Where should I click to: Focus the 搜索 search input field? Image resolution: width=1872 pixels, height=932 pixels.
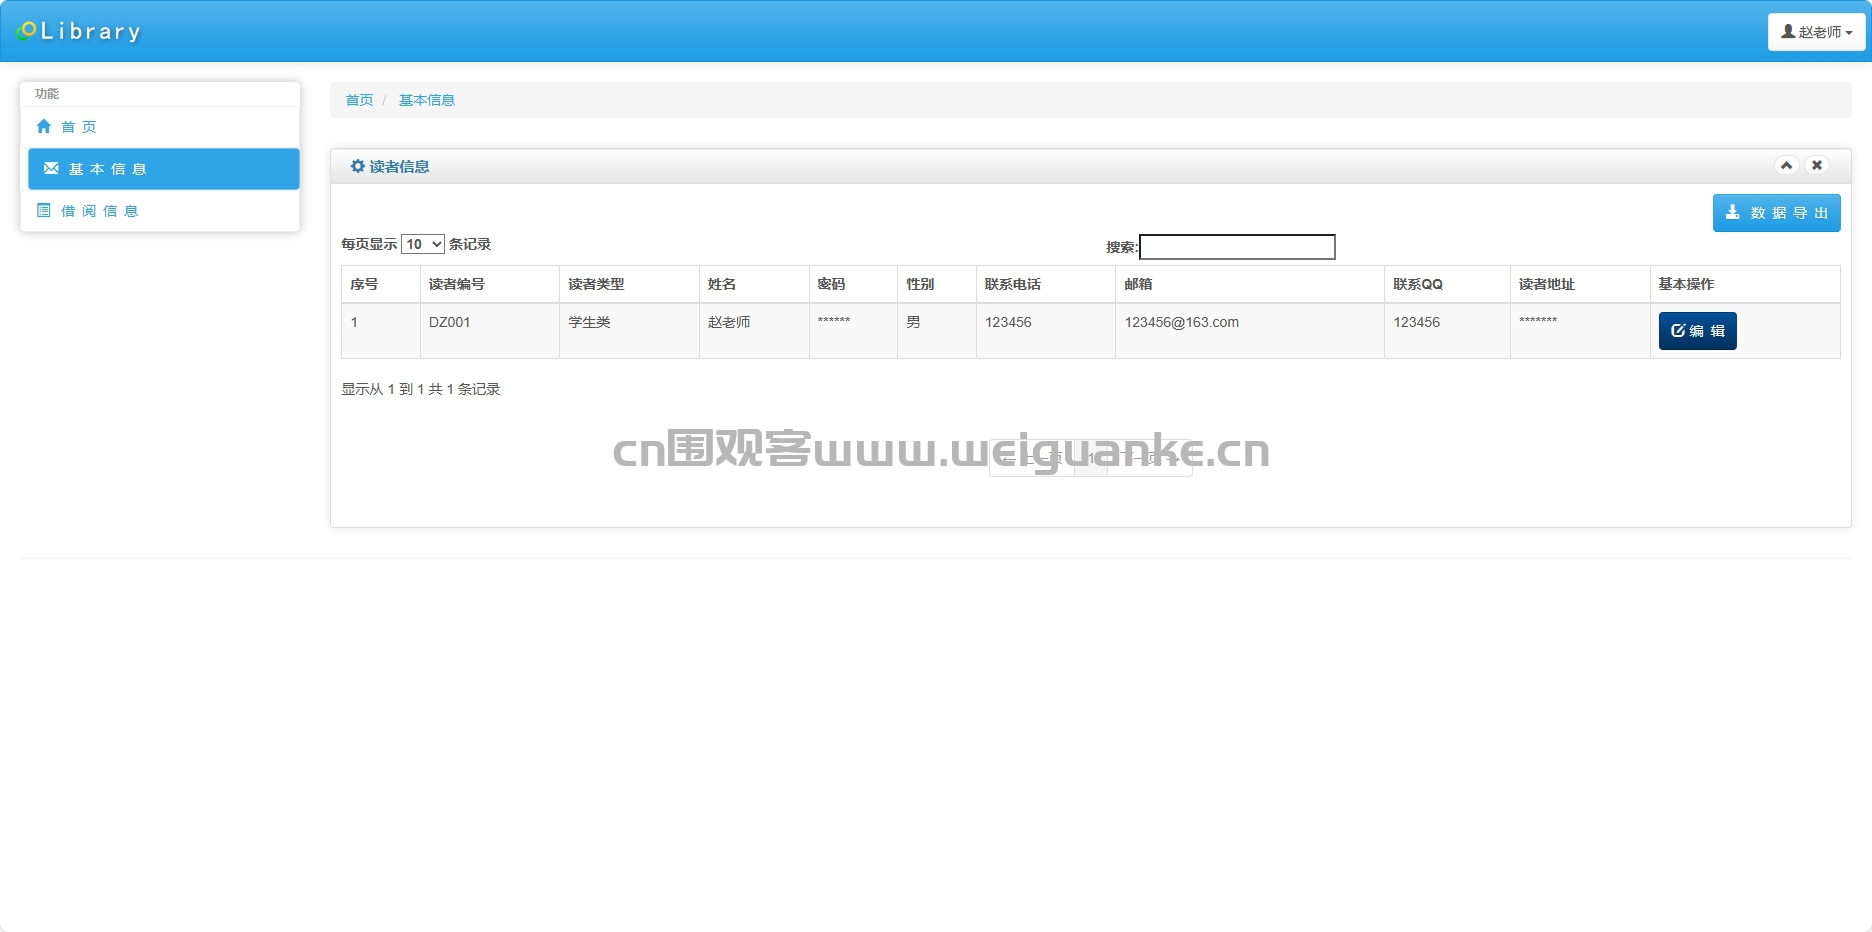point(1237,247)
